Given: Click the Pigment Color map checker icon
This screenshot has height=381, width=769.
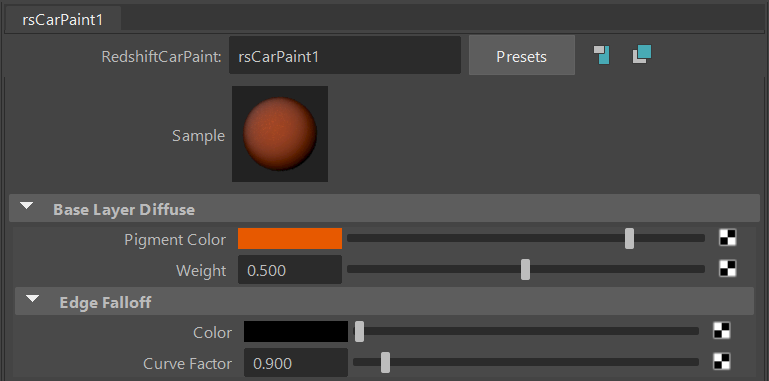Looking at the screenshot, I should click(728, 238).
